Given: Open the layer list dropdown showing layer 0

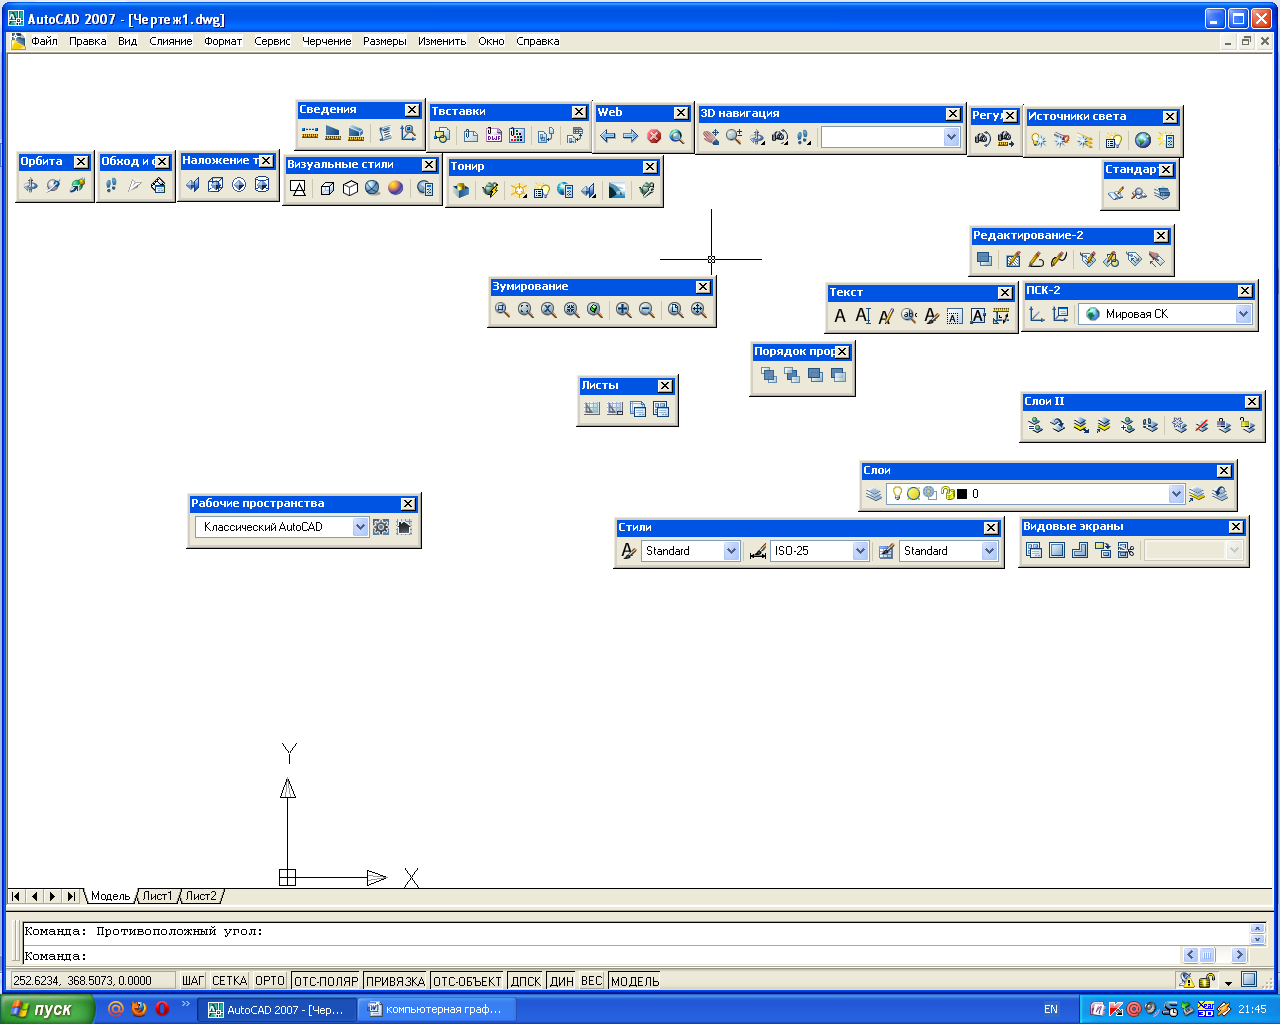Looking at the screenshot, I should 1176,494.
